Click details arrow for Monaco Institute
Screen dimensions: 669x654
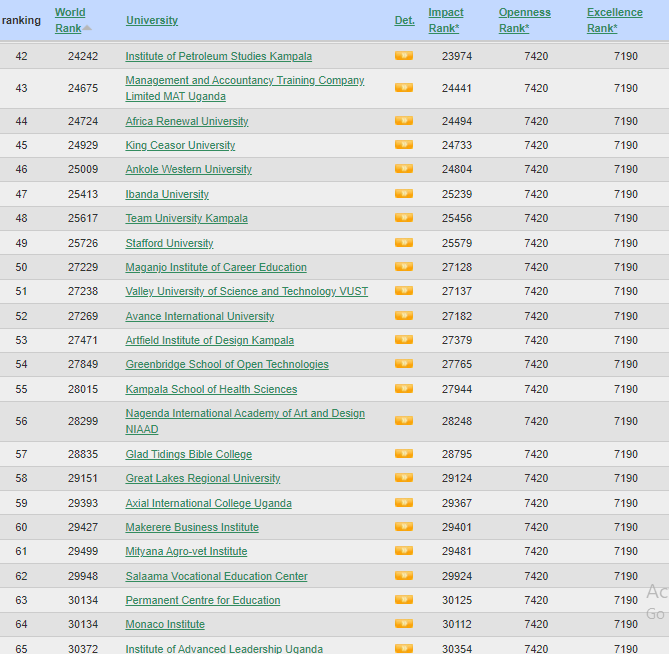coord(404,624)
